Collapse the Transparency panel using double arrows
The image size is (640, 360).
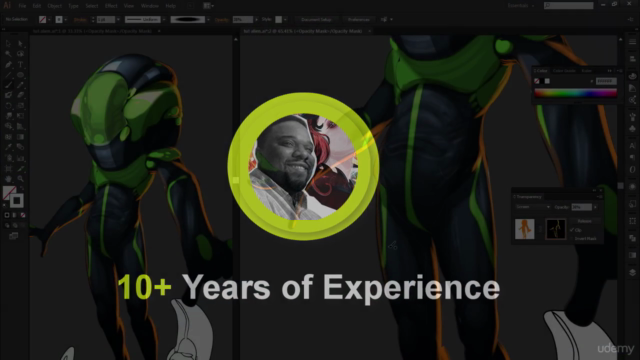coord(595,191)
